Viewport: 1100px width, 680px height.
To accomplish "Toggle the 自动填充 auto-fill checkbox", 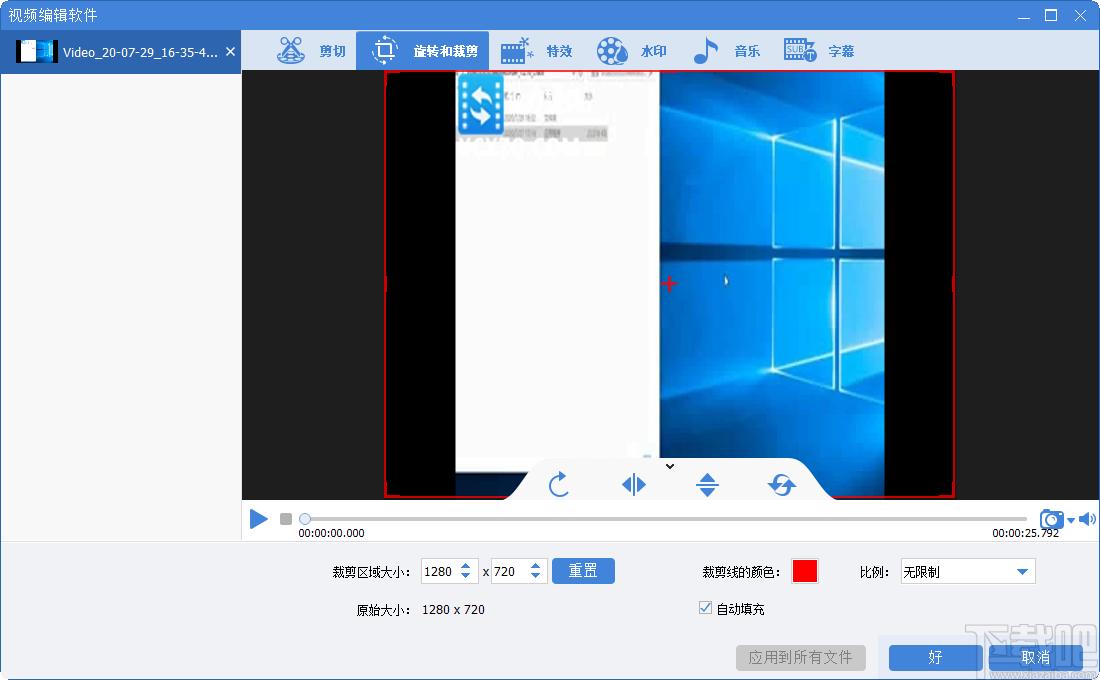I will click(705, 608).
